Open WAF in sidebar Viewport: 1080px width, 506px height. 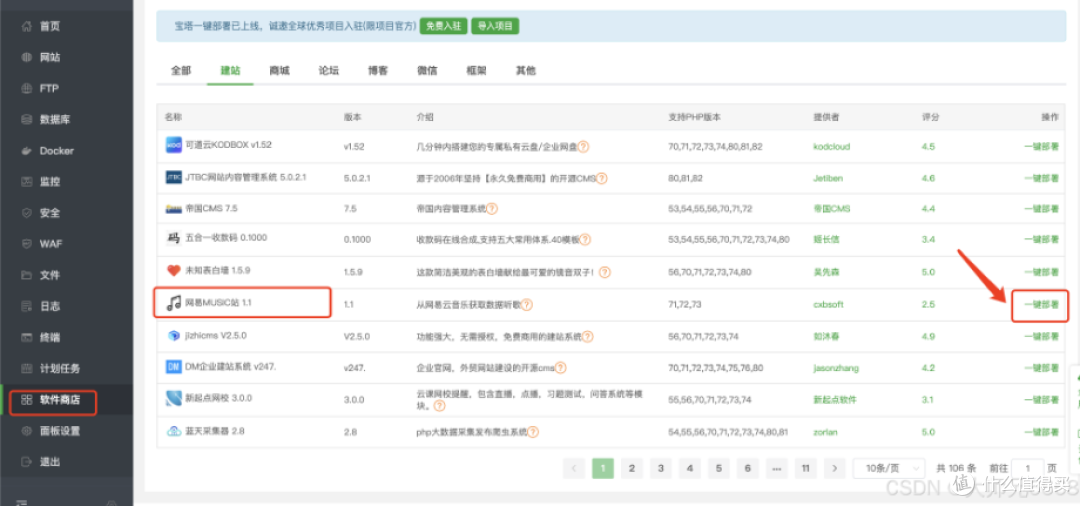[x=52, y=244]
